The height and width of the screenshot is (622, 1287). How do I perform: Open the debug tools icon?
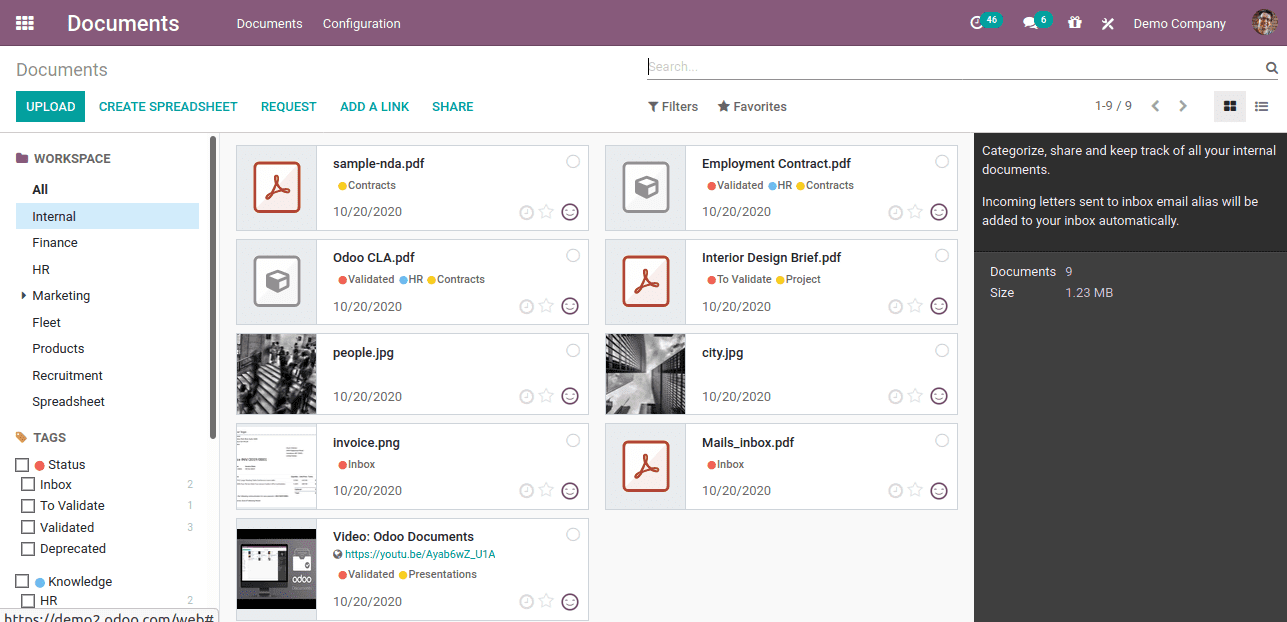pyautogui.click(x=1107, y=23)
